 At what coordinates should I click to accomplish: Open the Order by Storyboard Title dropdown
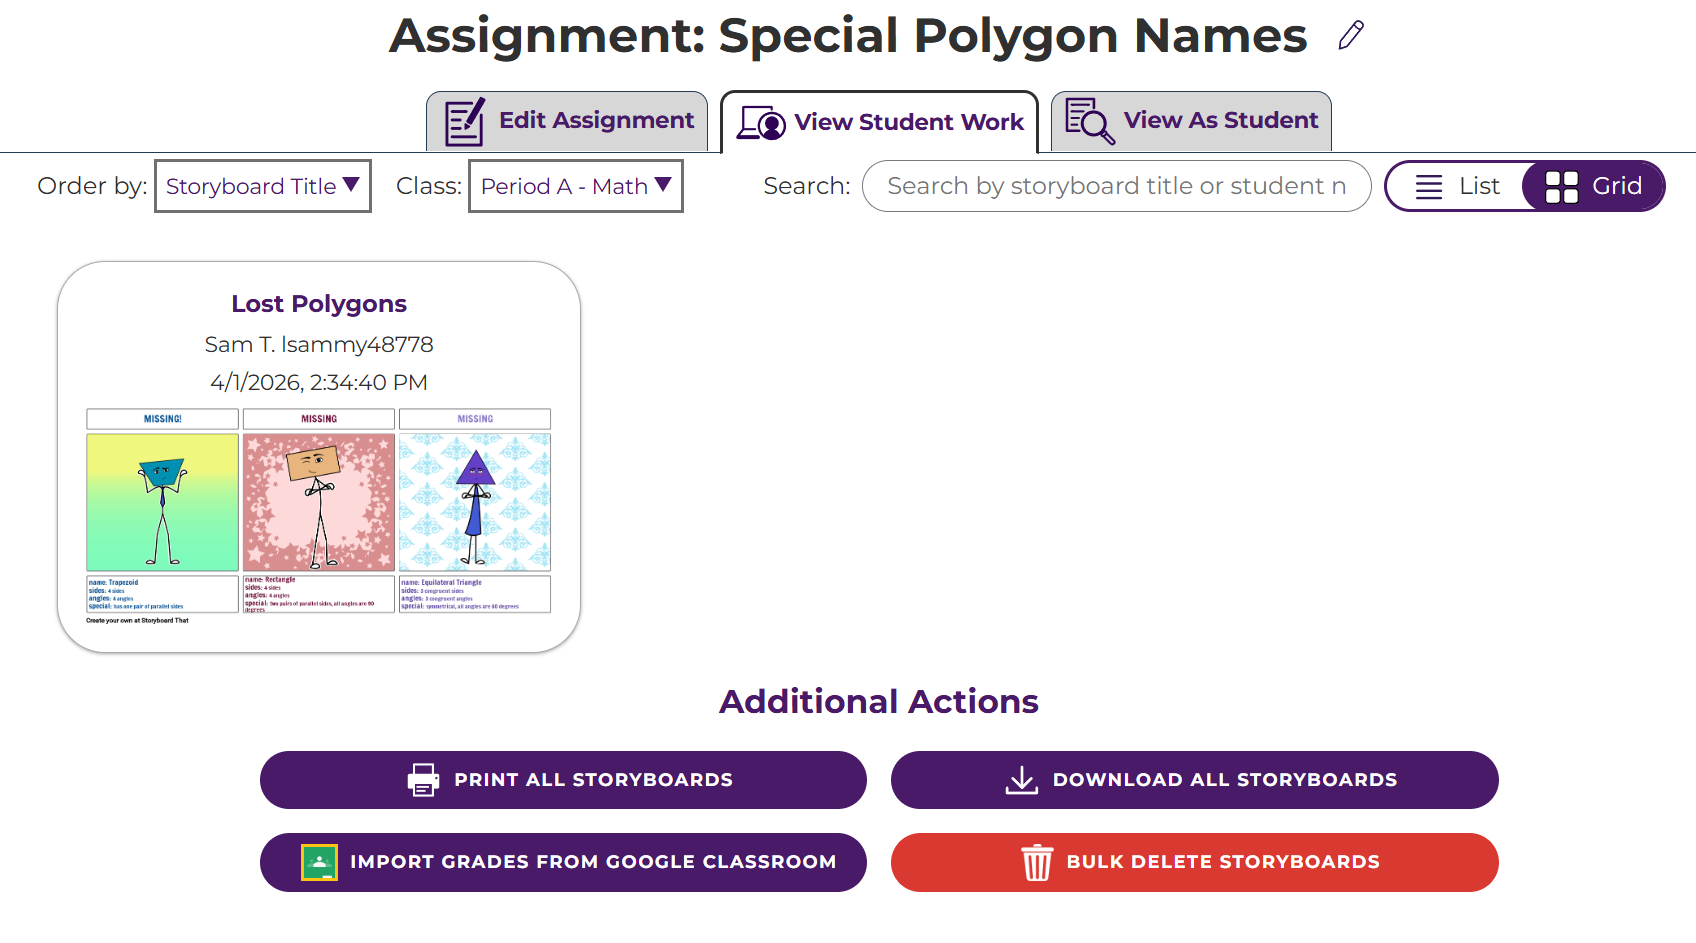click(263, 186)
